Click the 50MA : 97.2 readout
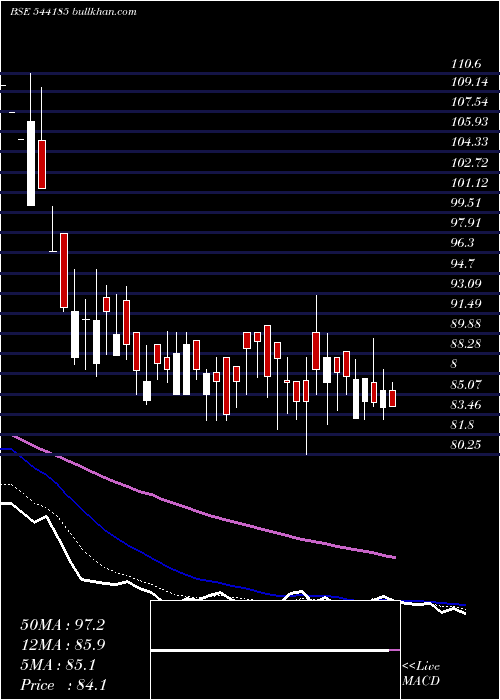 62,625
